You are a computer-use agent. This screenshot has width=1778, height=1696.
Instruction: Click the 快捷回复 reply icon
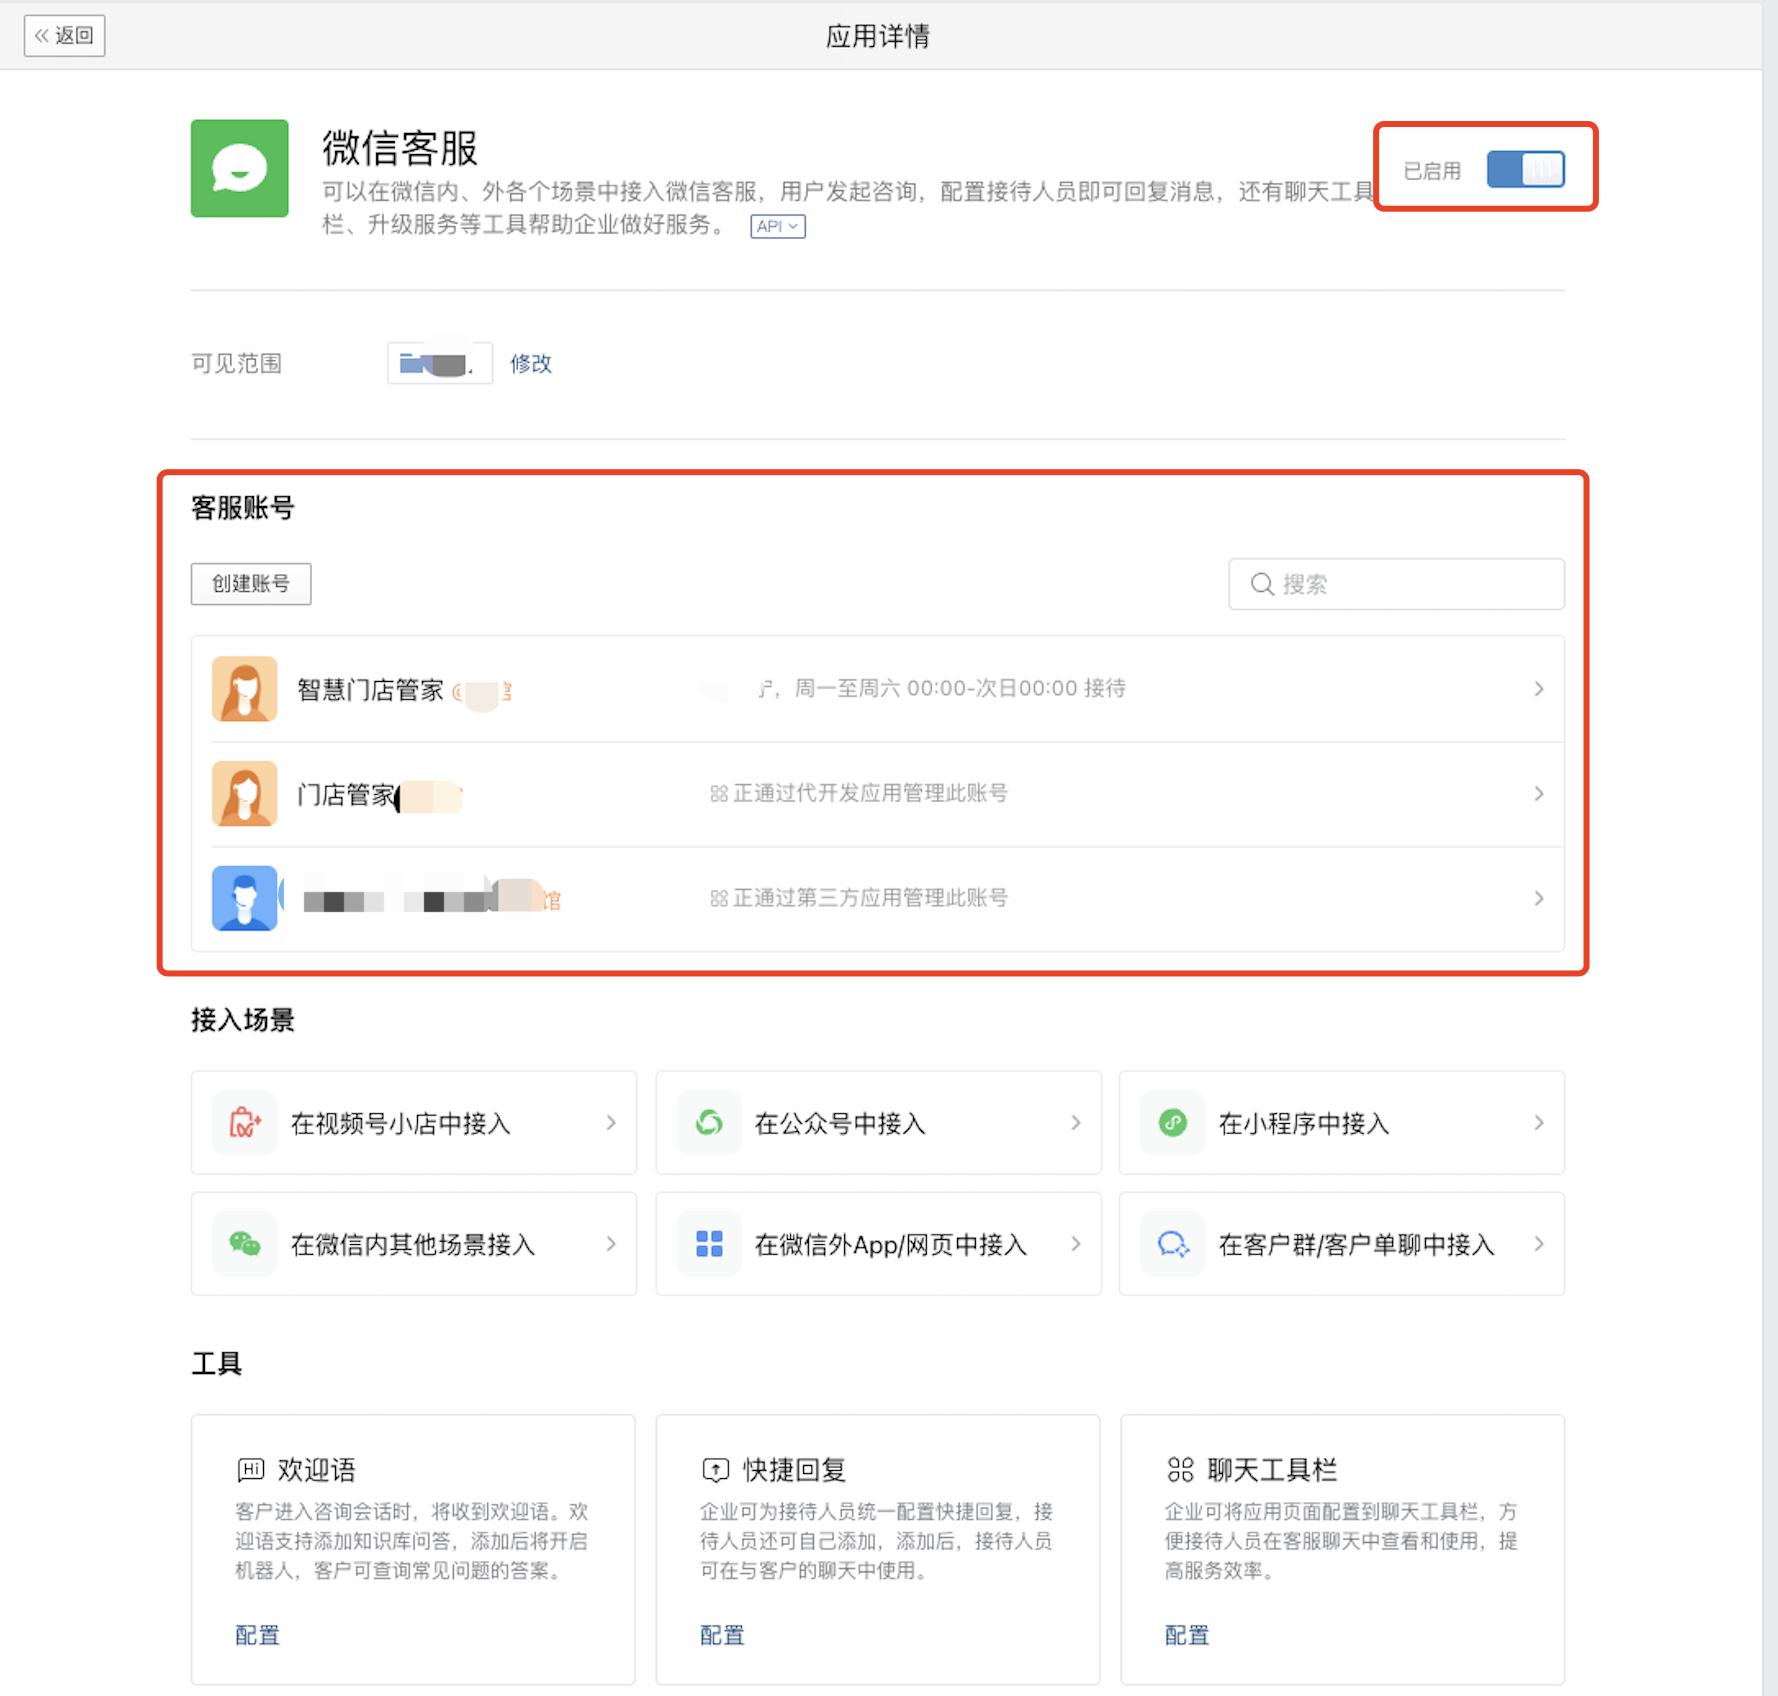(715, 1469)
